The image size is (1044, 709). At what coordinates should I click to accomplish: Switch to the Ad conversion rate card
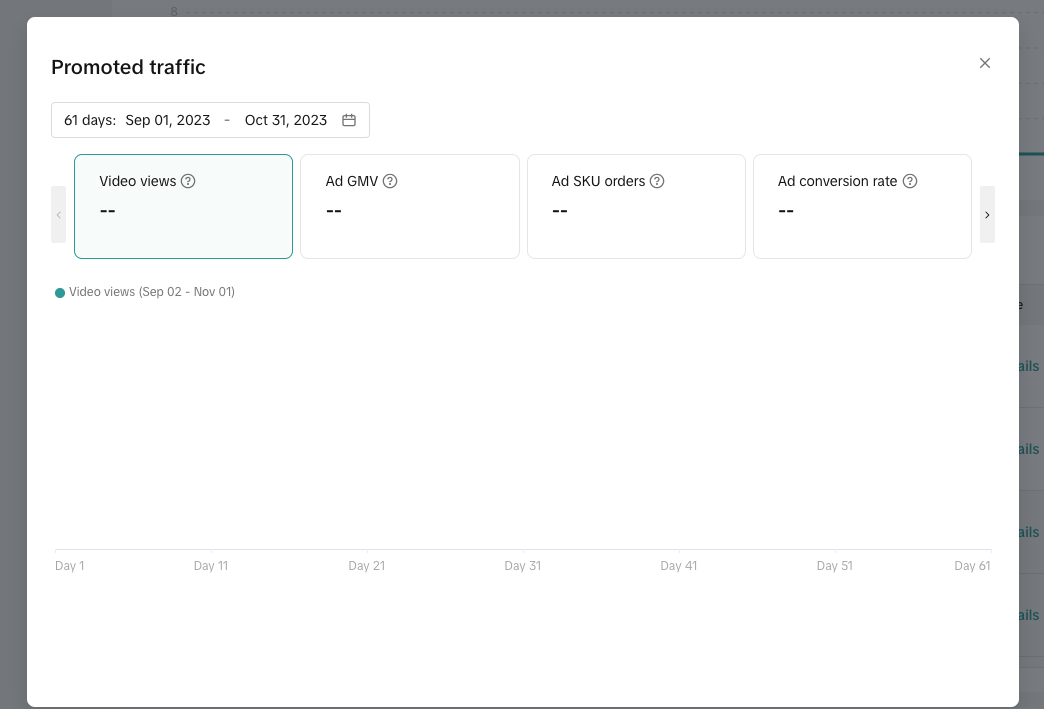pos(862,220)
